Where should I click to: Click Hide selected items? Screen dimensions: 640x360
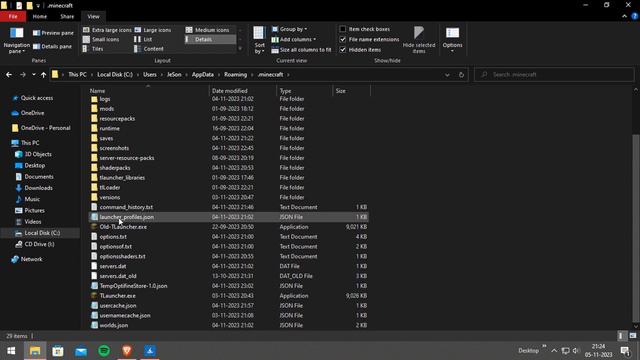[x=419, y=40]
